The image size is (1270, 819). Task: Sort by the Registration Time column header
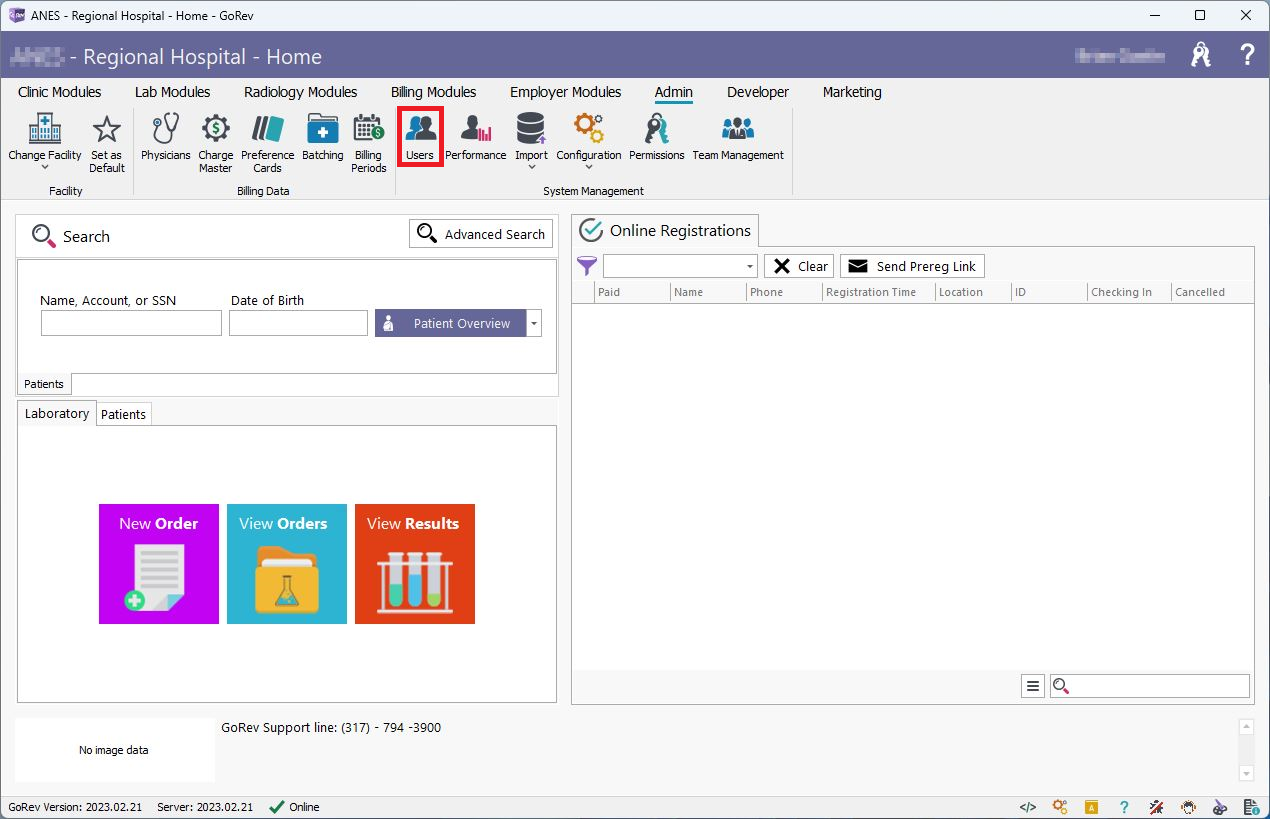pos(878,292)
